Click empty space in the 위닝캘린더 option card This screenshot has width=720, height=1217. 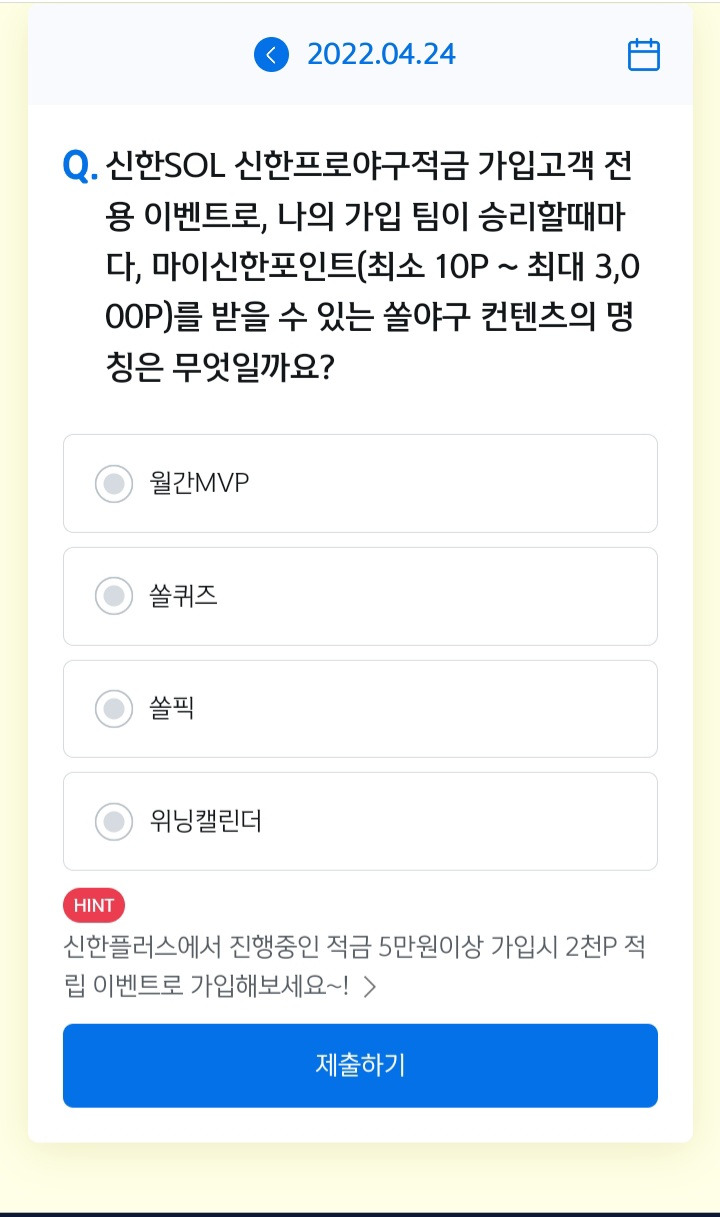[x=460, y=822]
